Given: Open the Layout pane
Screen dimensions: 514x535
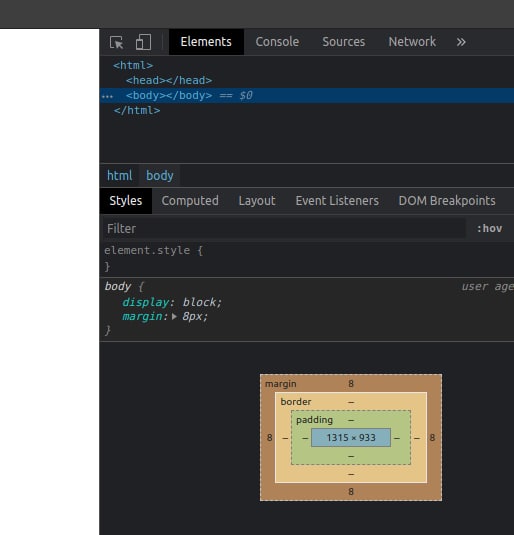Looking at the screenshot, I should coord(257,201).
